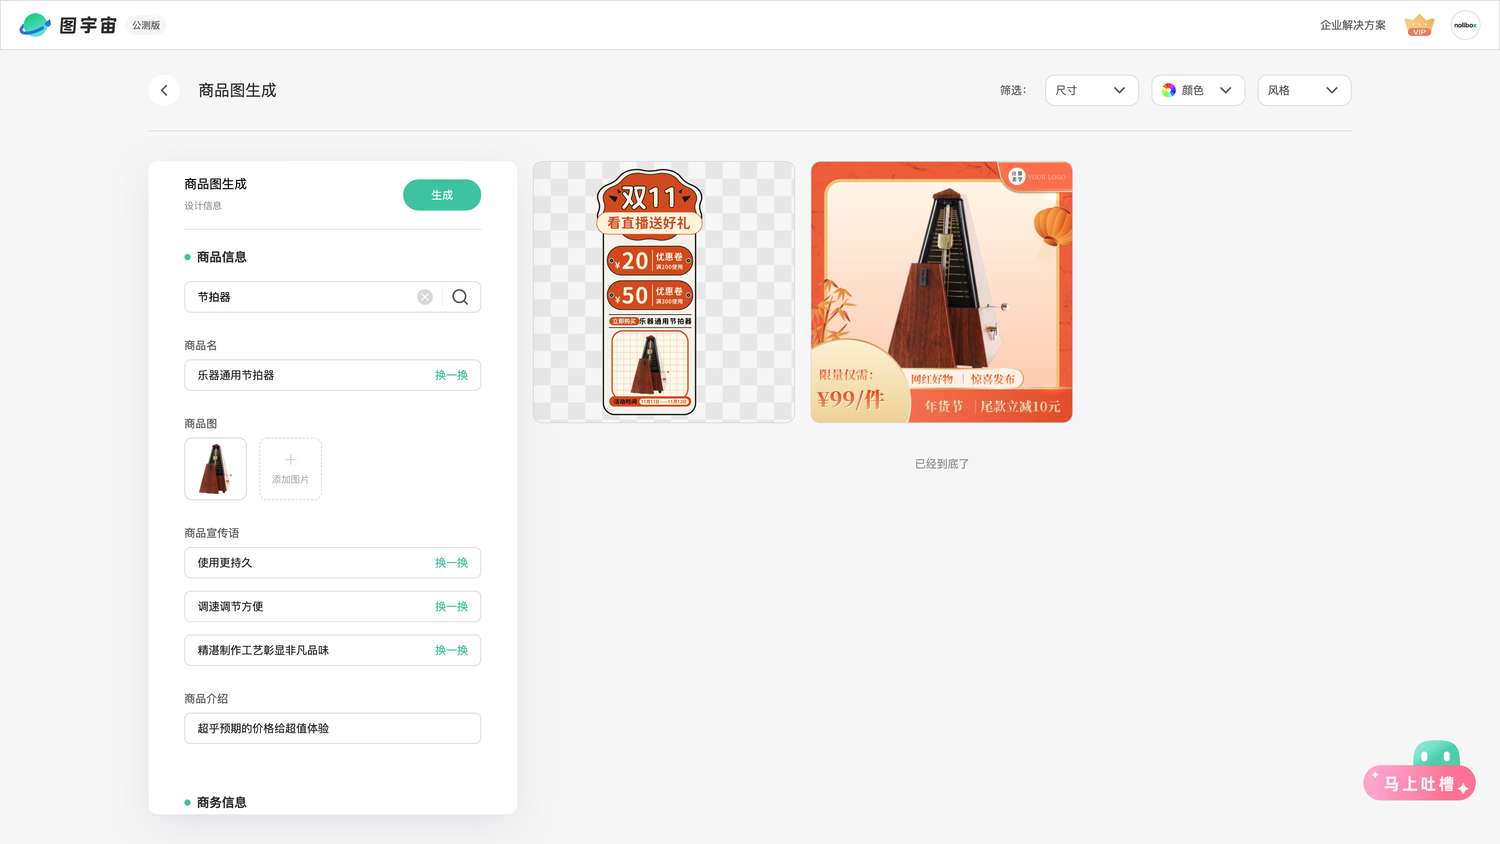Select the uploaded metronome product thumbnail
Screen dimensions: 1500x844
(x=215, y=469)
